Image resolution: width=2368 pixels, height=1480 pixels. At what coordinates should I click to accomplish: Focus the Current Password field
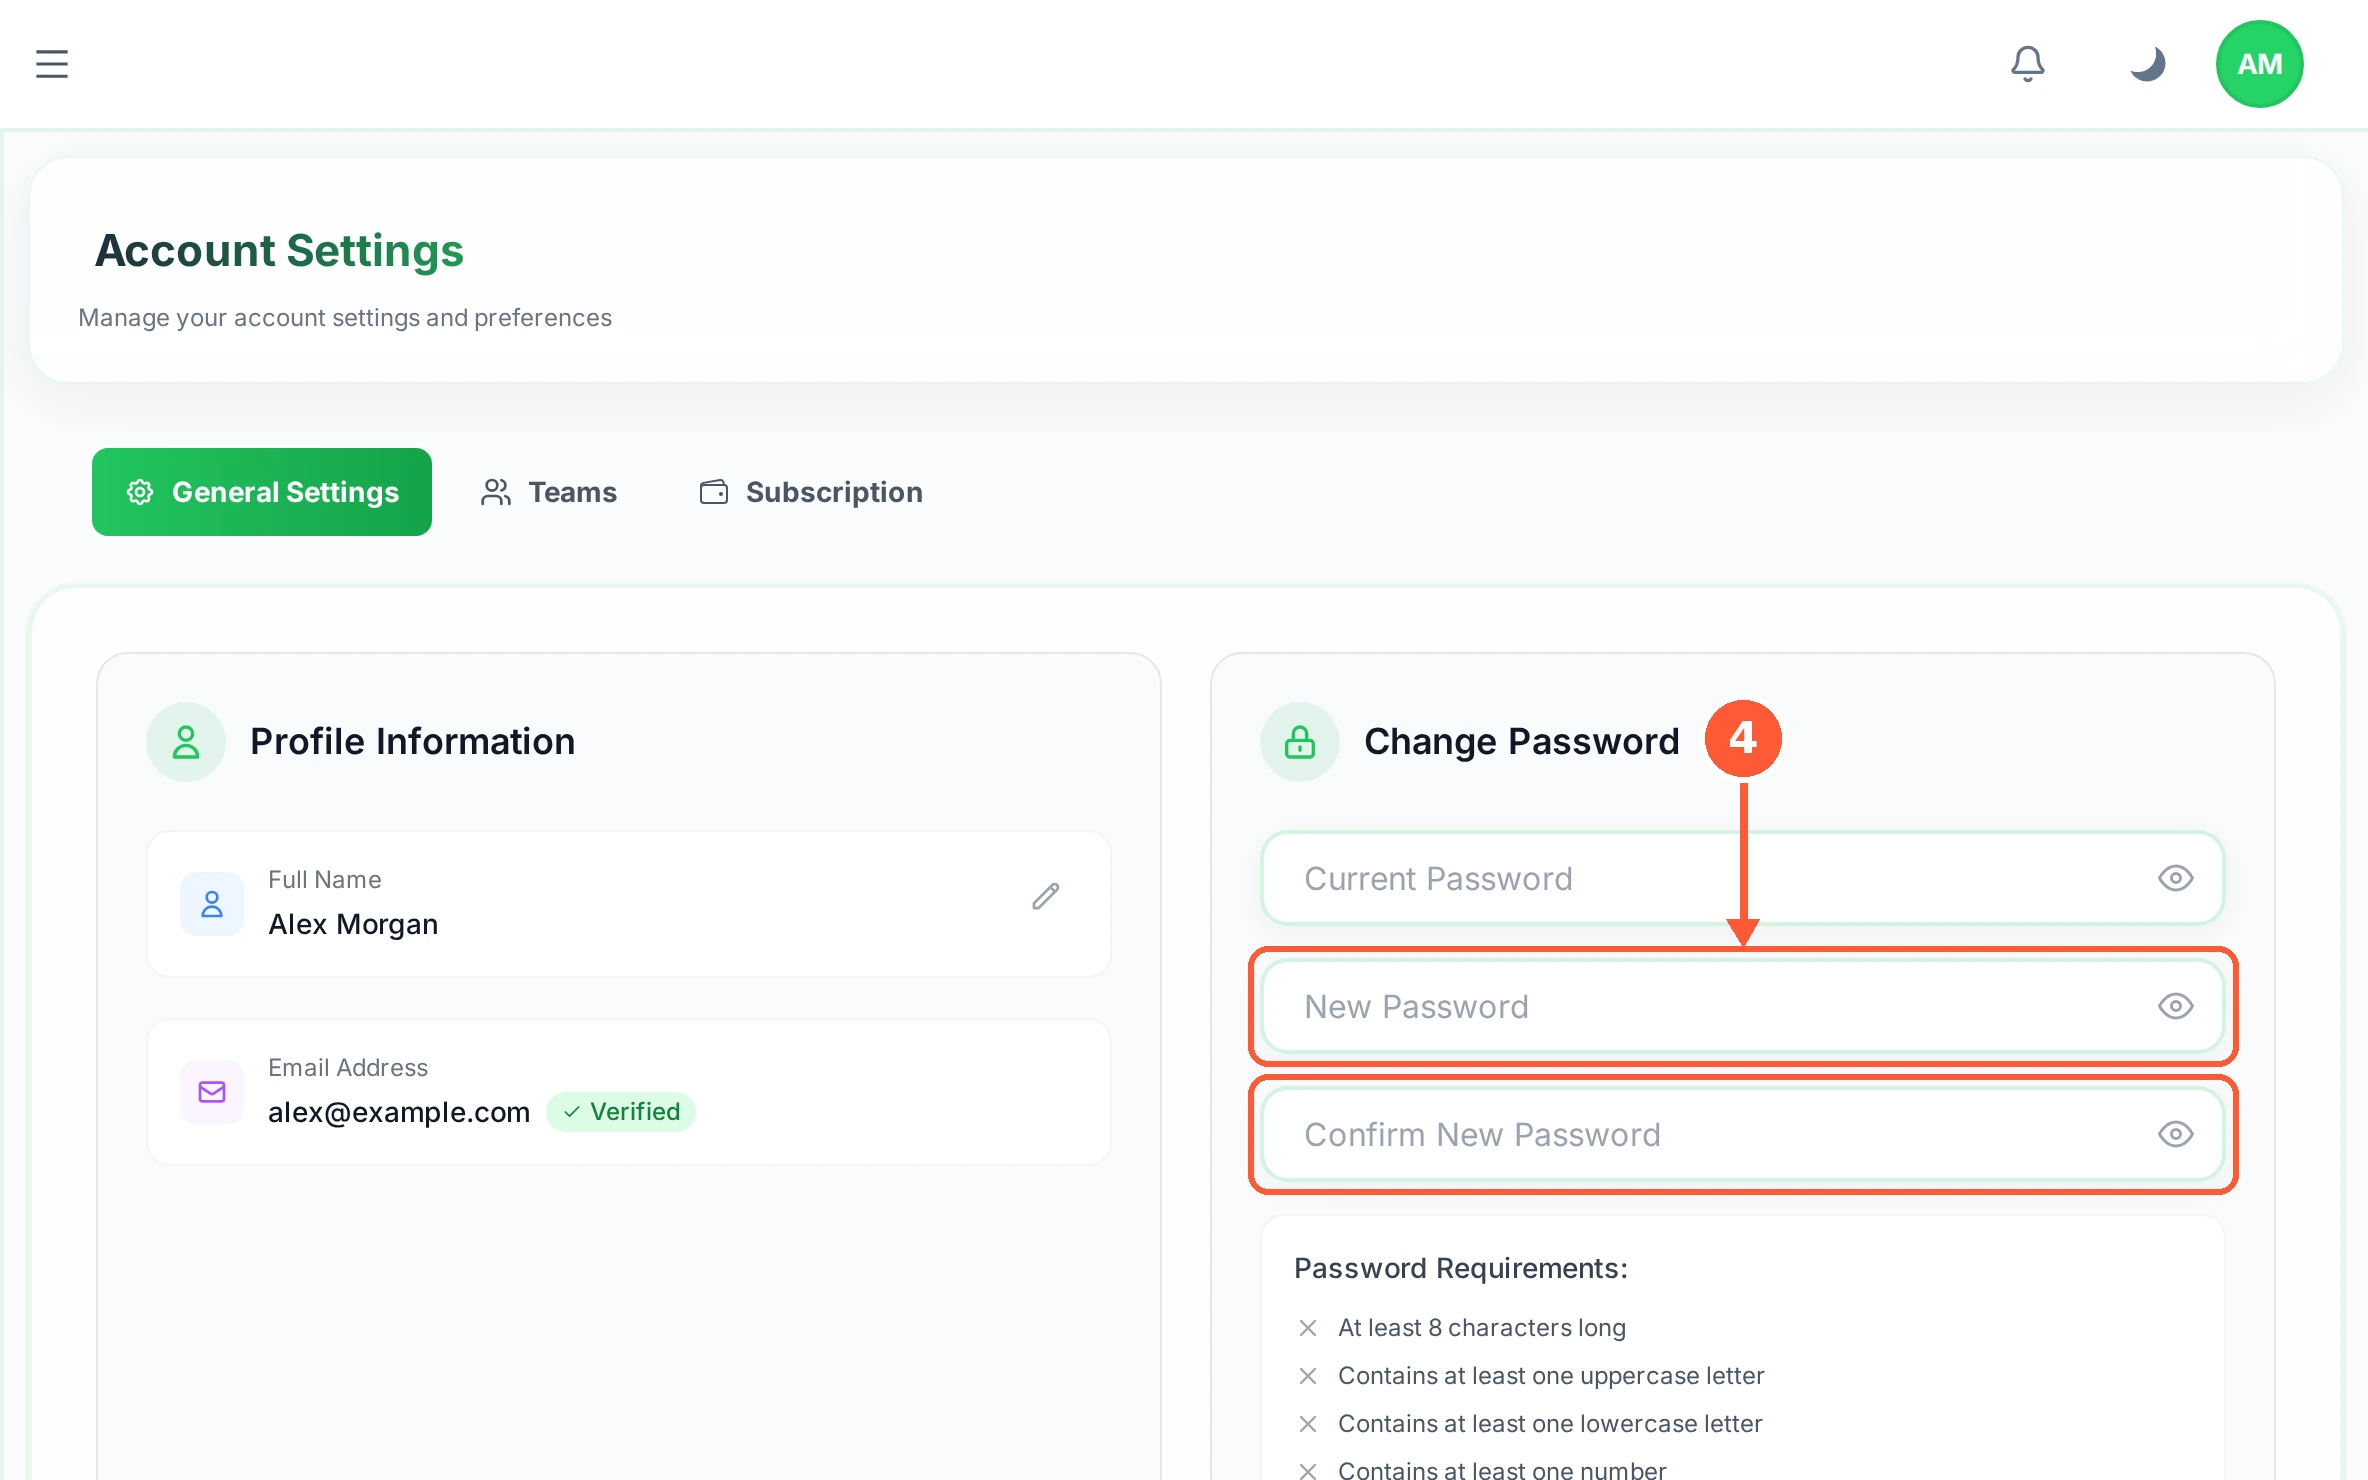pyautogui.click(x=1743, y=878)
